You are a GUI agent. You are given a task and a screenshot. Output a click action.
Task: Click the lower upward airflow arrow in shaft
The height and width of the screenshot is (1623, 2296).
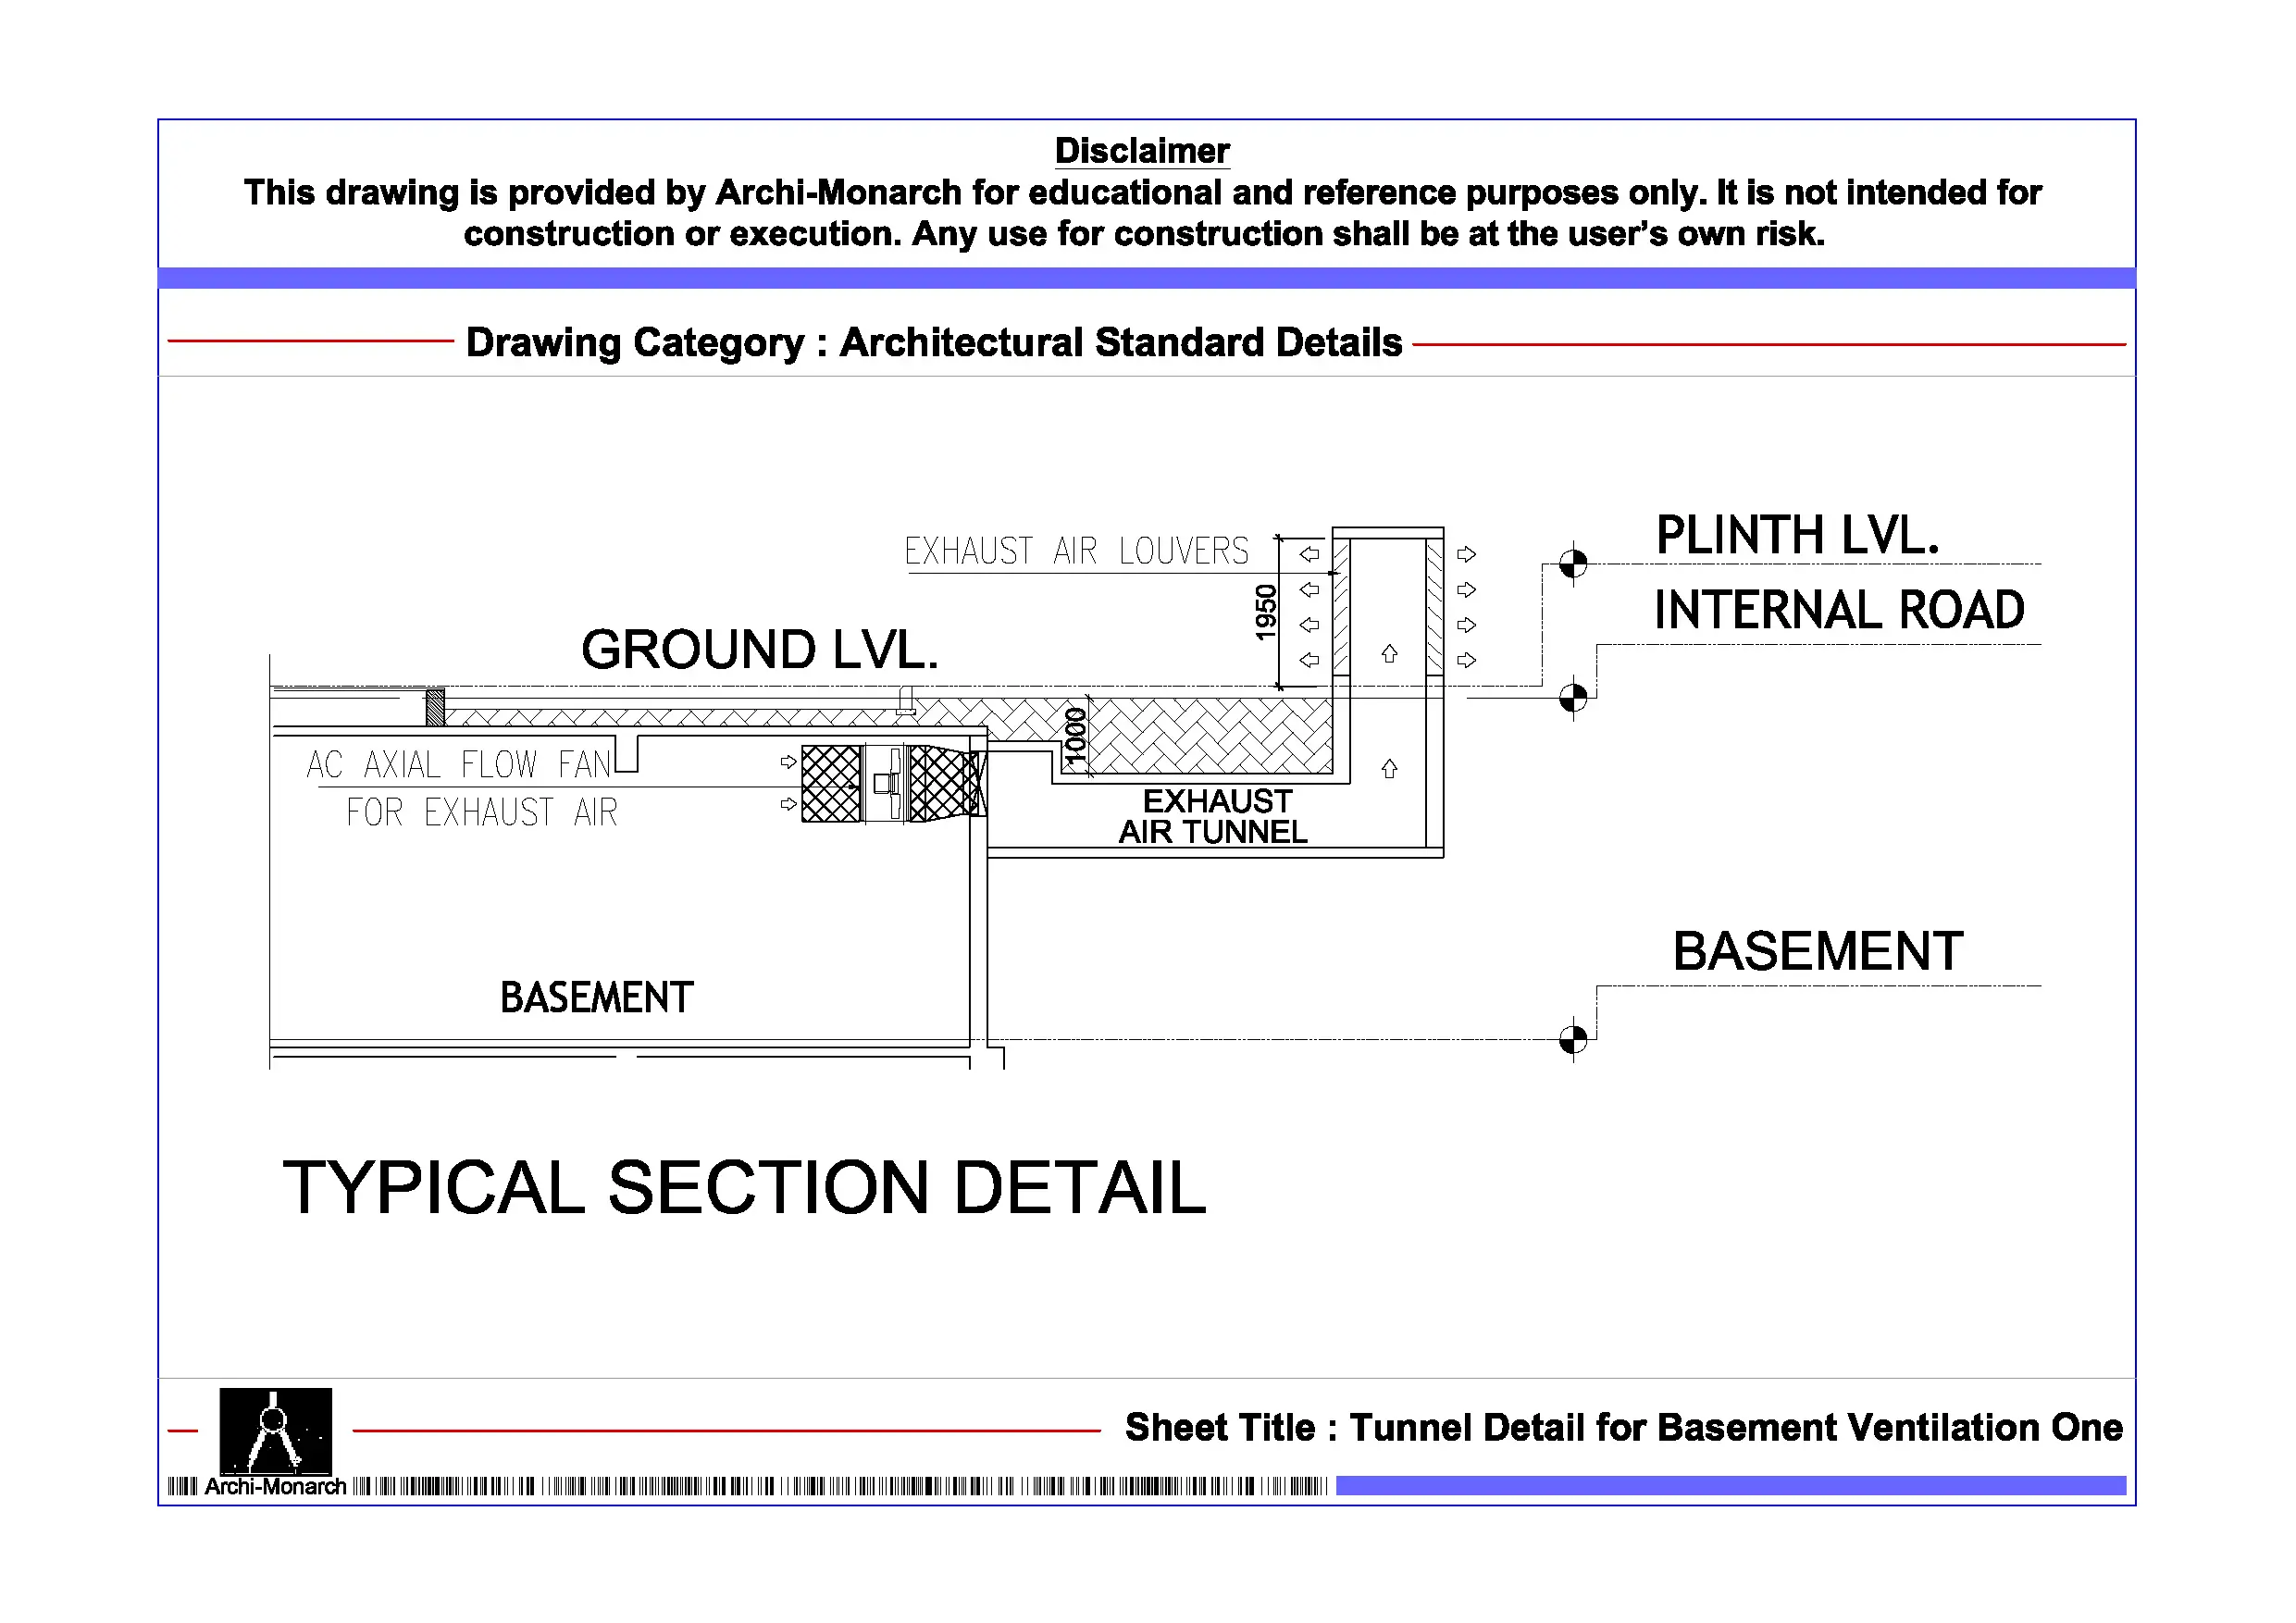click(x=1389, y=769)
